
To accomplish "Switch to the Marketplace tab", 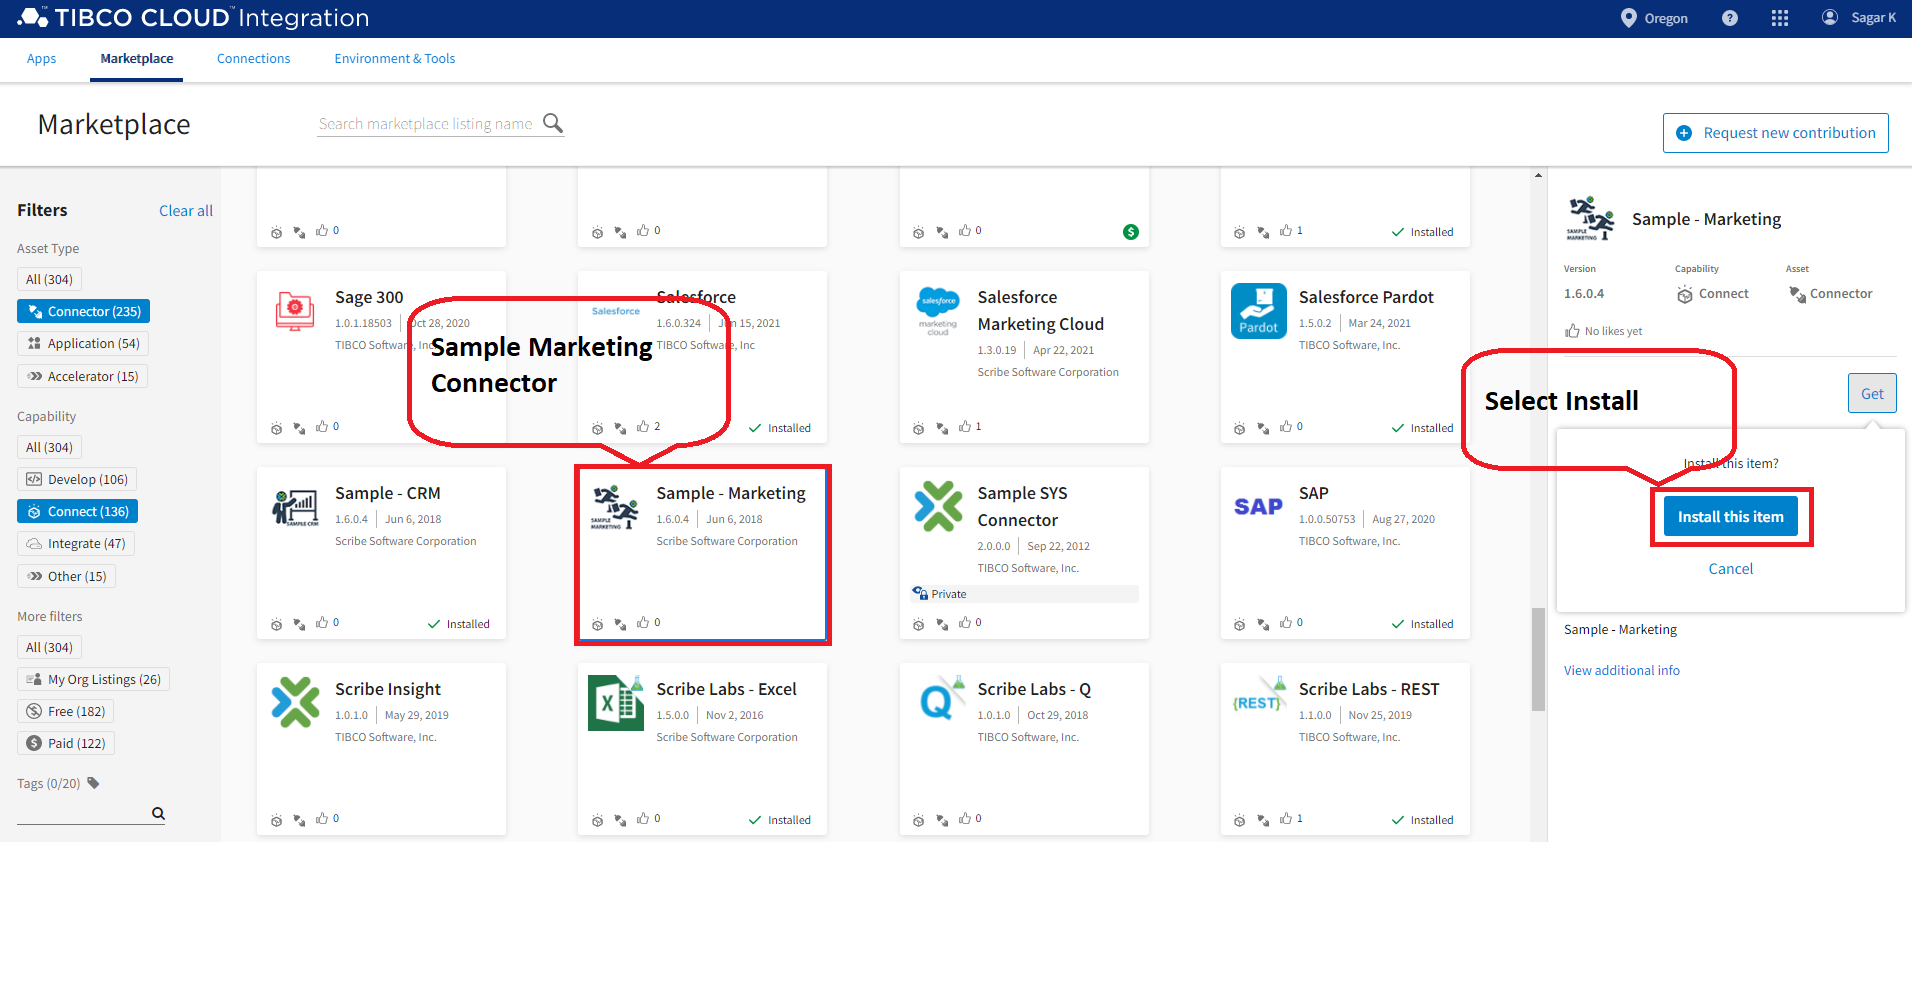I will point(137,59).
